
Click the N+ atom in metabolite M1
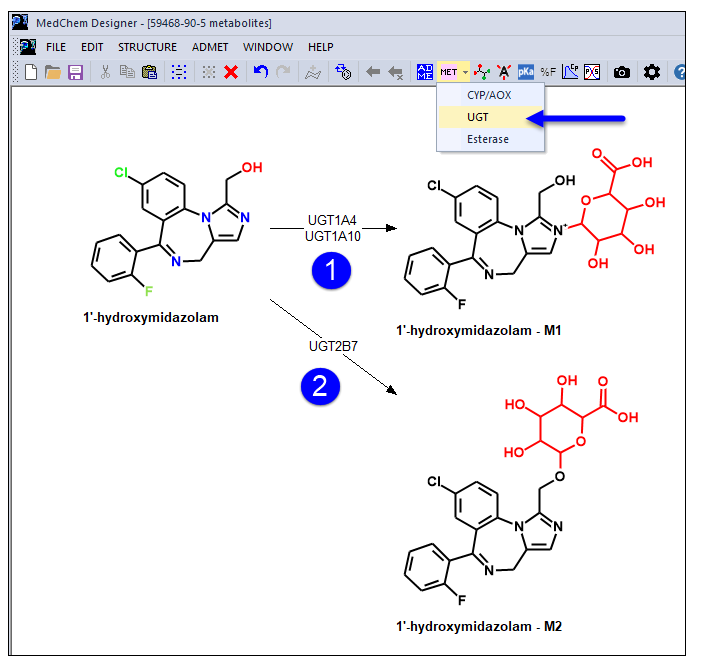click(560, 230)
